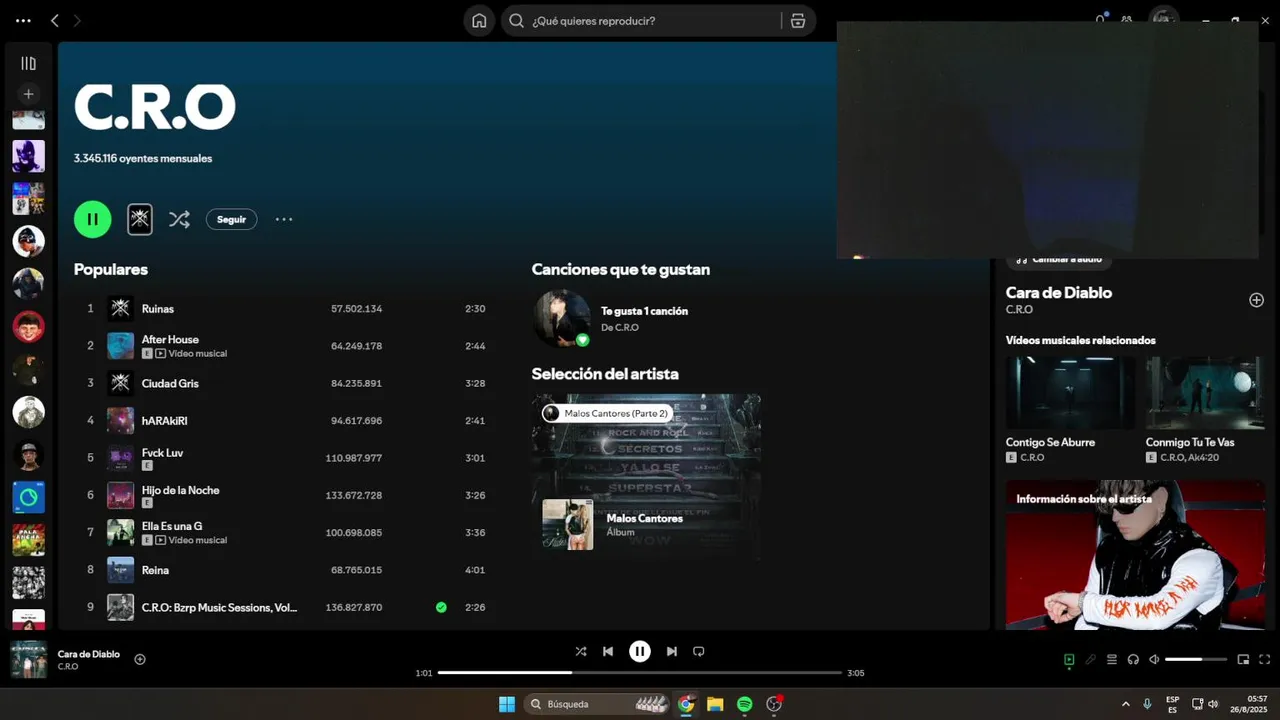Enable shuffle for C.R.O artist page
This screenshot has width=1280, height=720.
[179, 219]
